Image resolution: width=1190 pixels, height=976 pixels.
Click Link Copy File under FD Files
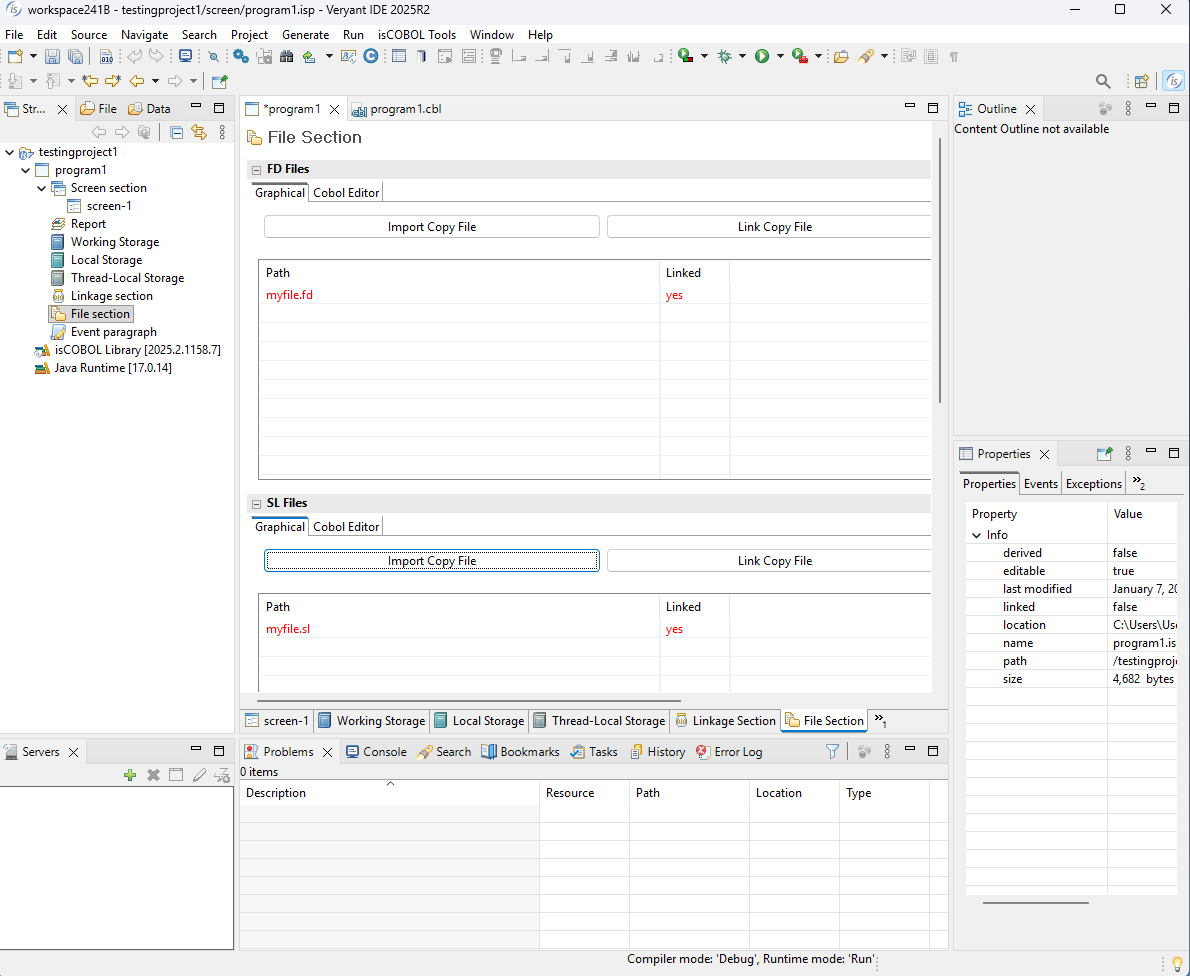click(x=774, y=227)
